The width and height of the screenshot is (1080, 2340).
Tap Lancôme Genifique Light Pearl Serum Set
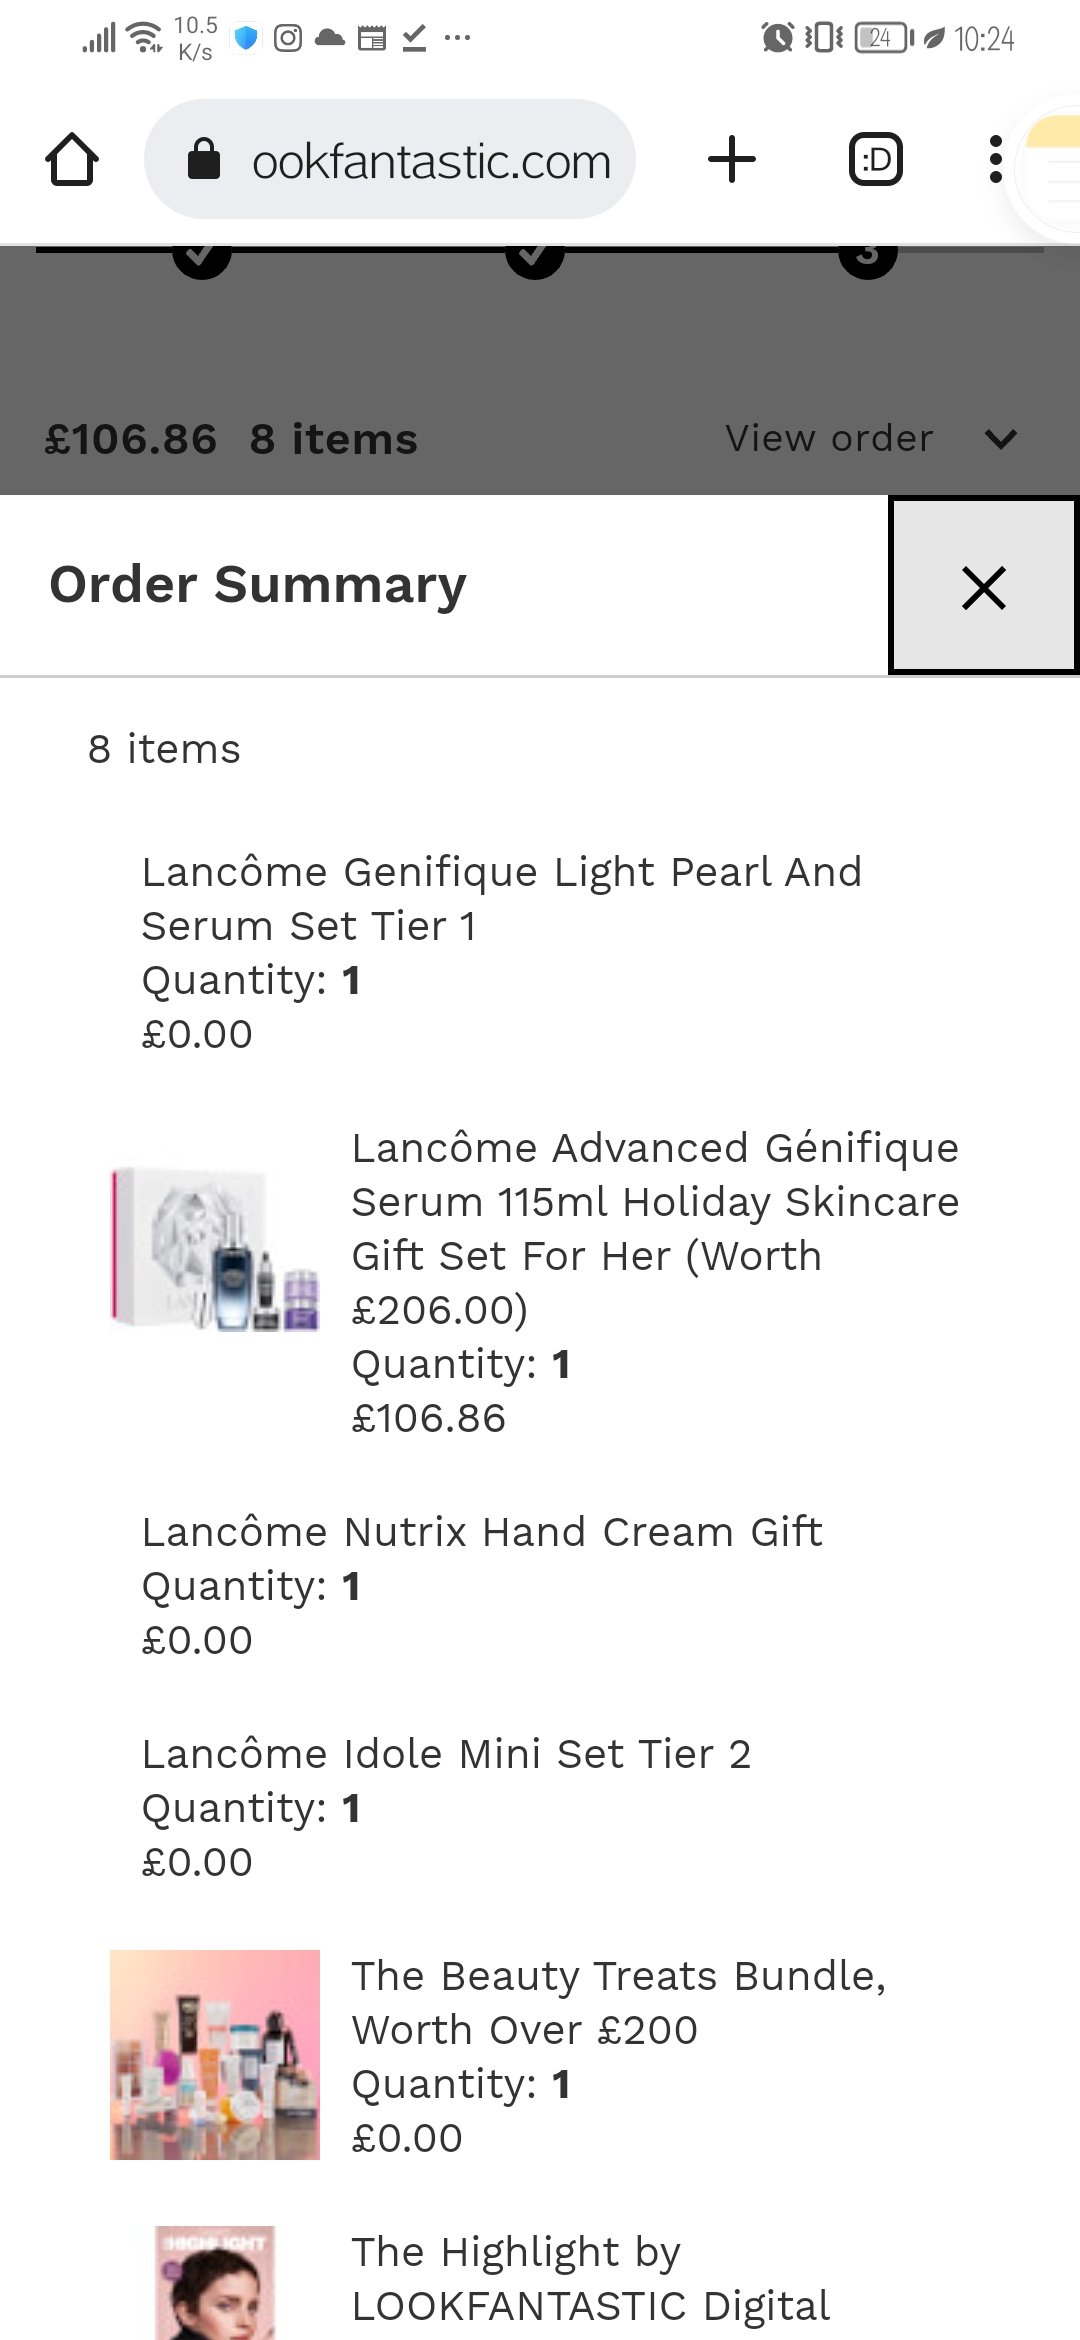pyautogui.click(x=501, y=899)
